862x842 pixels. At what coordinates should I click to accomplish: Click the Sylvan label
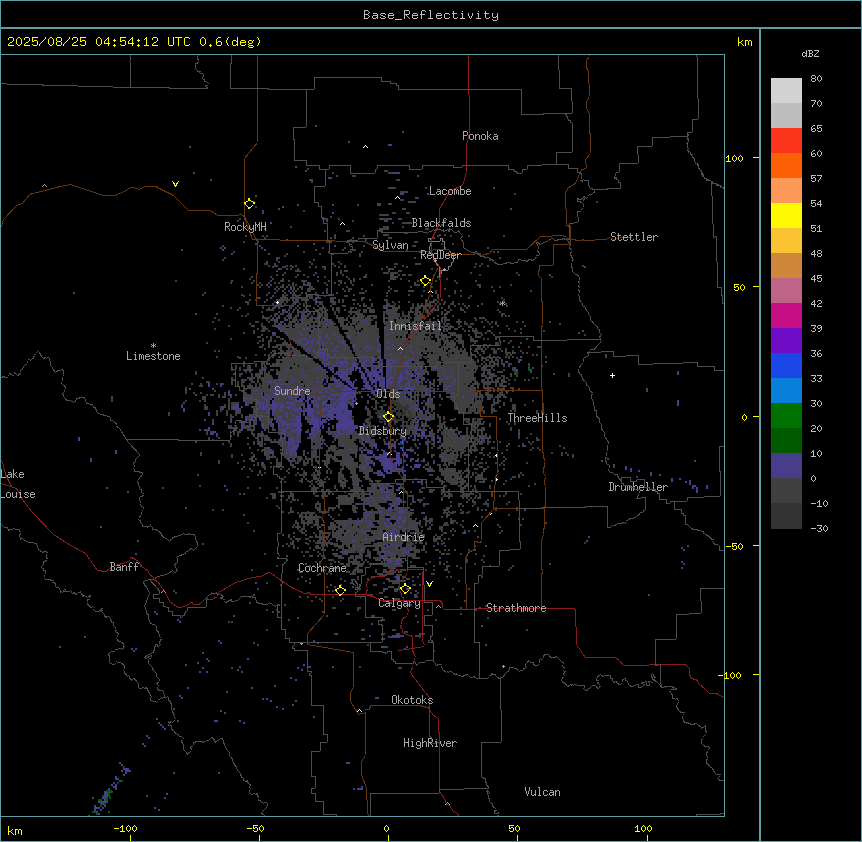pos(390,245)
